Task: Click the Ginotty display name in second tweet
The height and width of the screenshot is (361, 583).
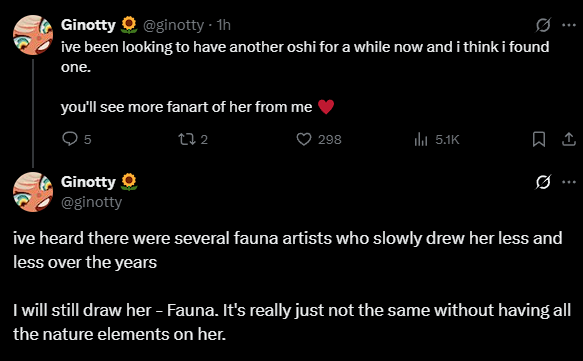Action: coord(88,182)
